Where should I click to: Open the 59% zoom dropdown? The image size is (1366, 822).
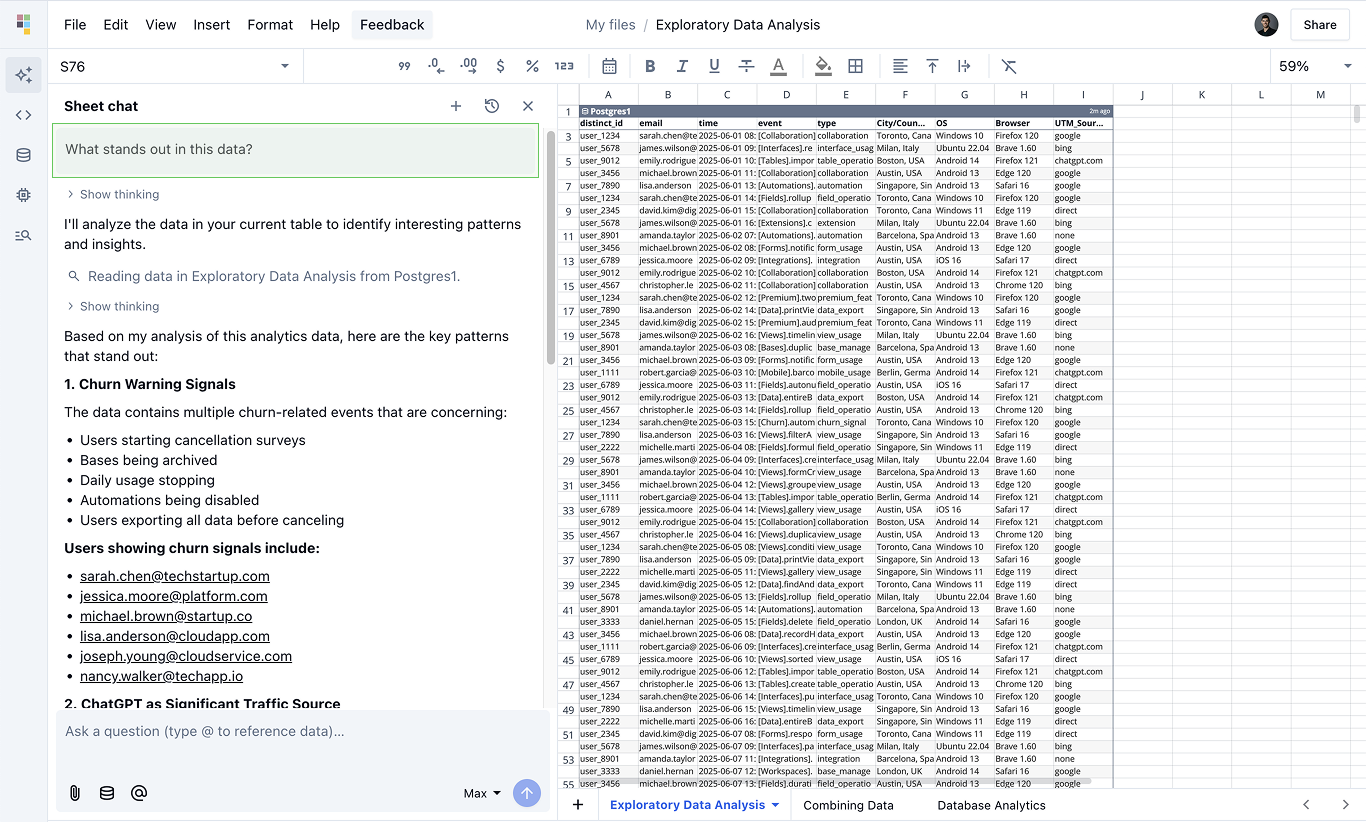(1293, 66)
